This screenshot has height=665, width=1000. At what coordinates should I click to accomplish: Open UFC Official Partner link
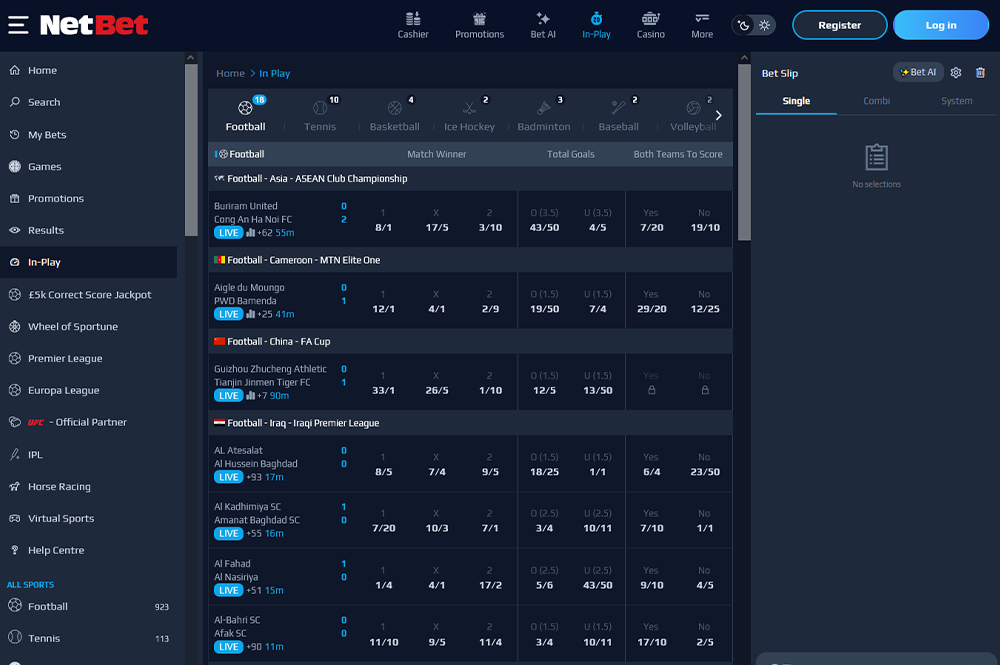point(89,422)
